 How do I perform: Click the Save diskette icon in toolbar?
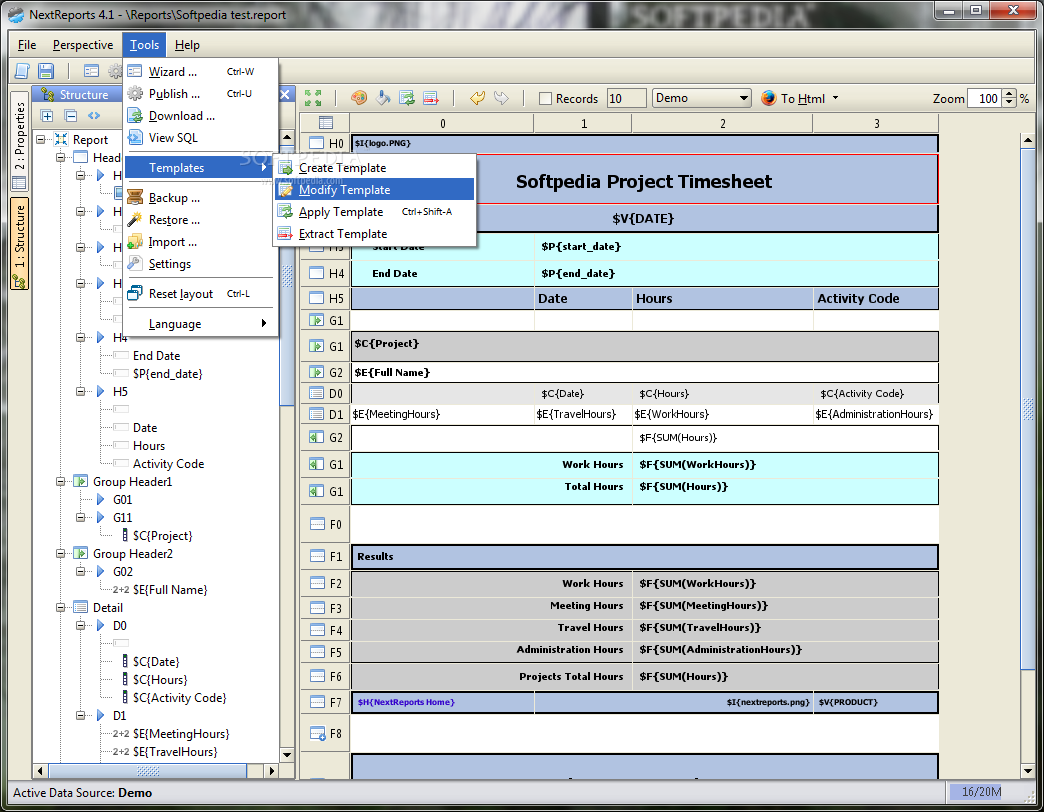point(45,71)
